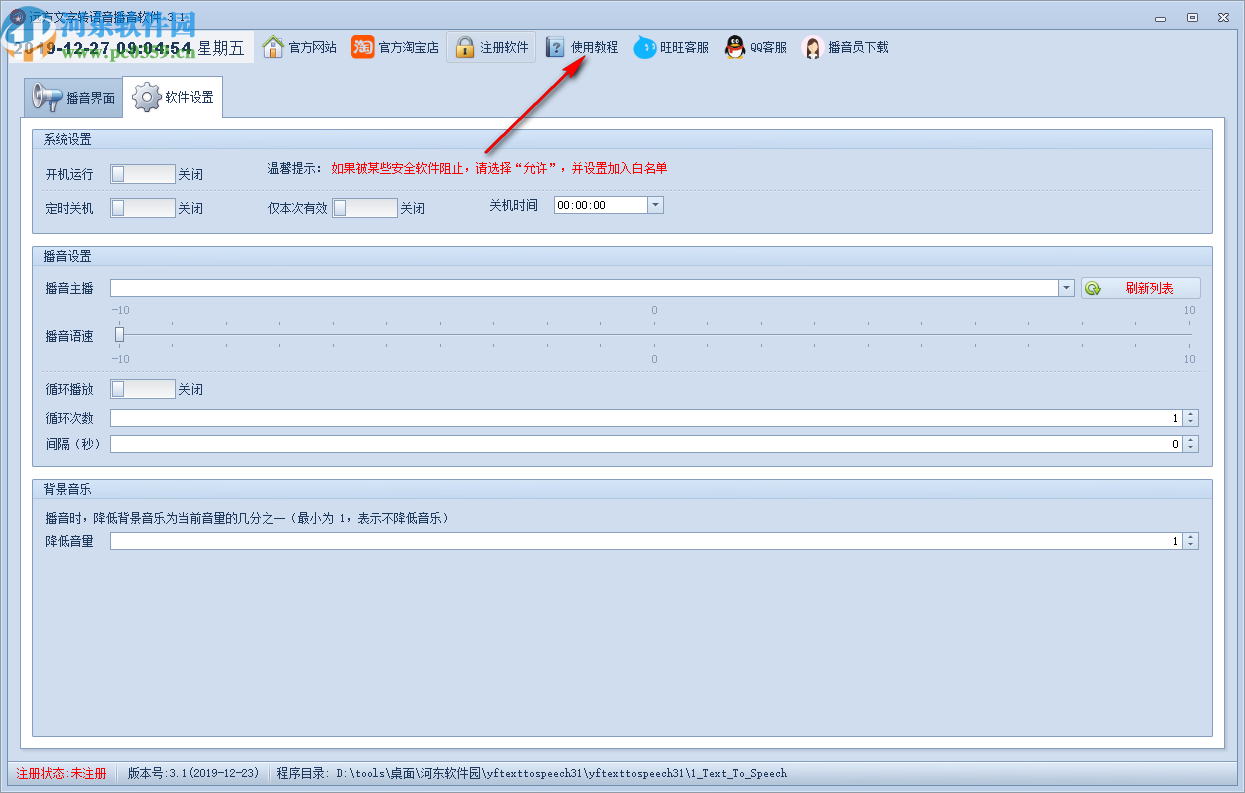Click the megaphone icon on 播音界面 tab

47,97
